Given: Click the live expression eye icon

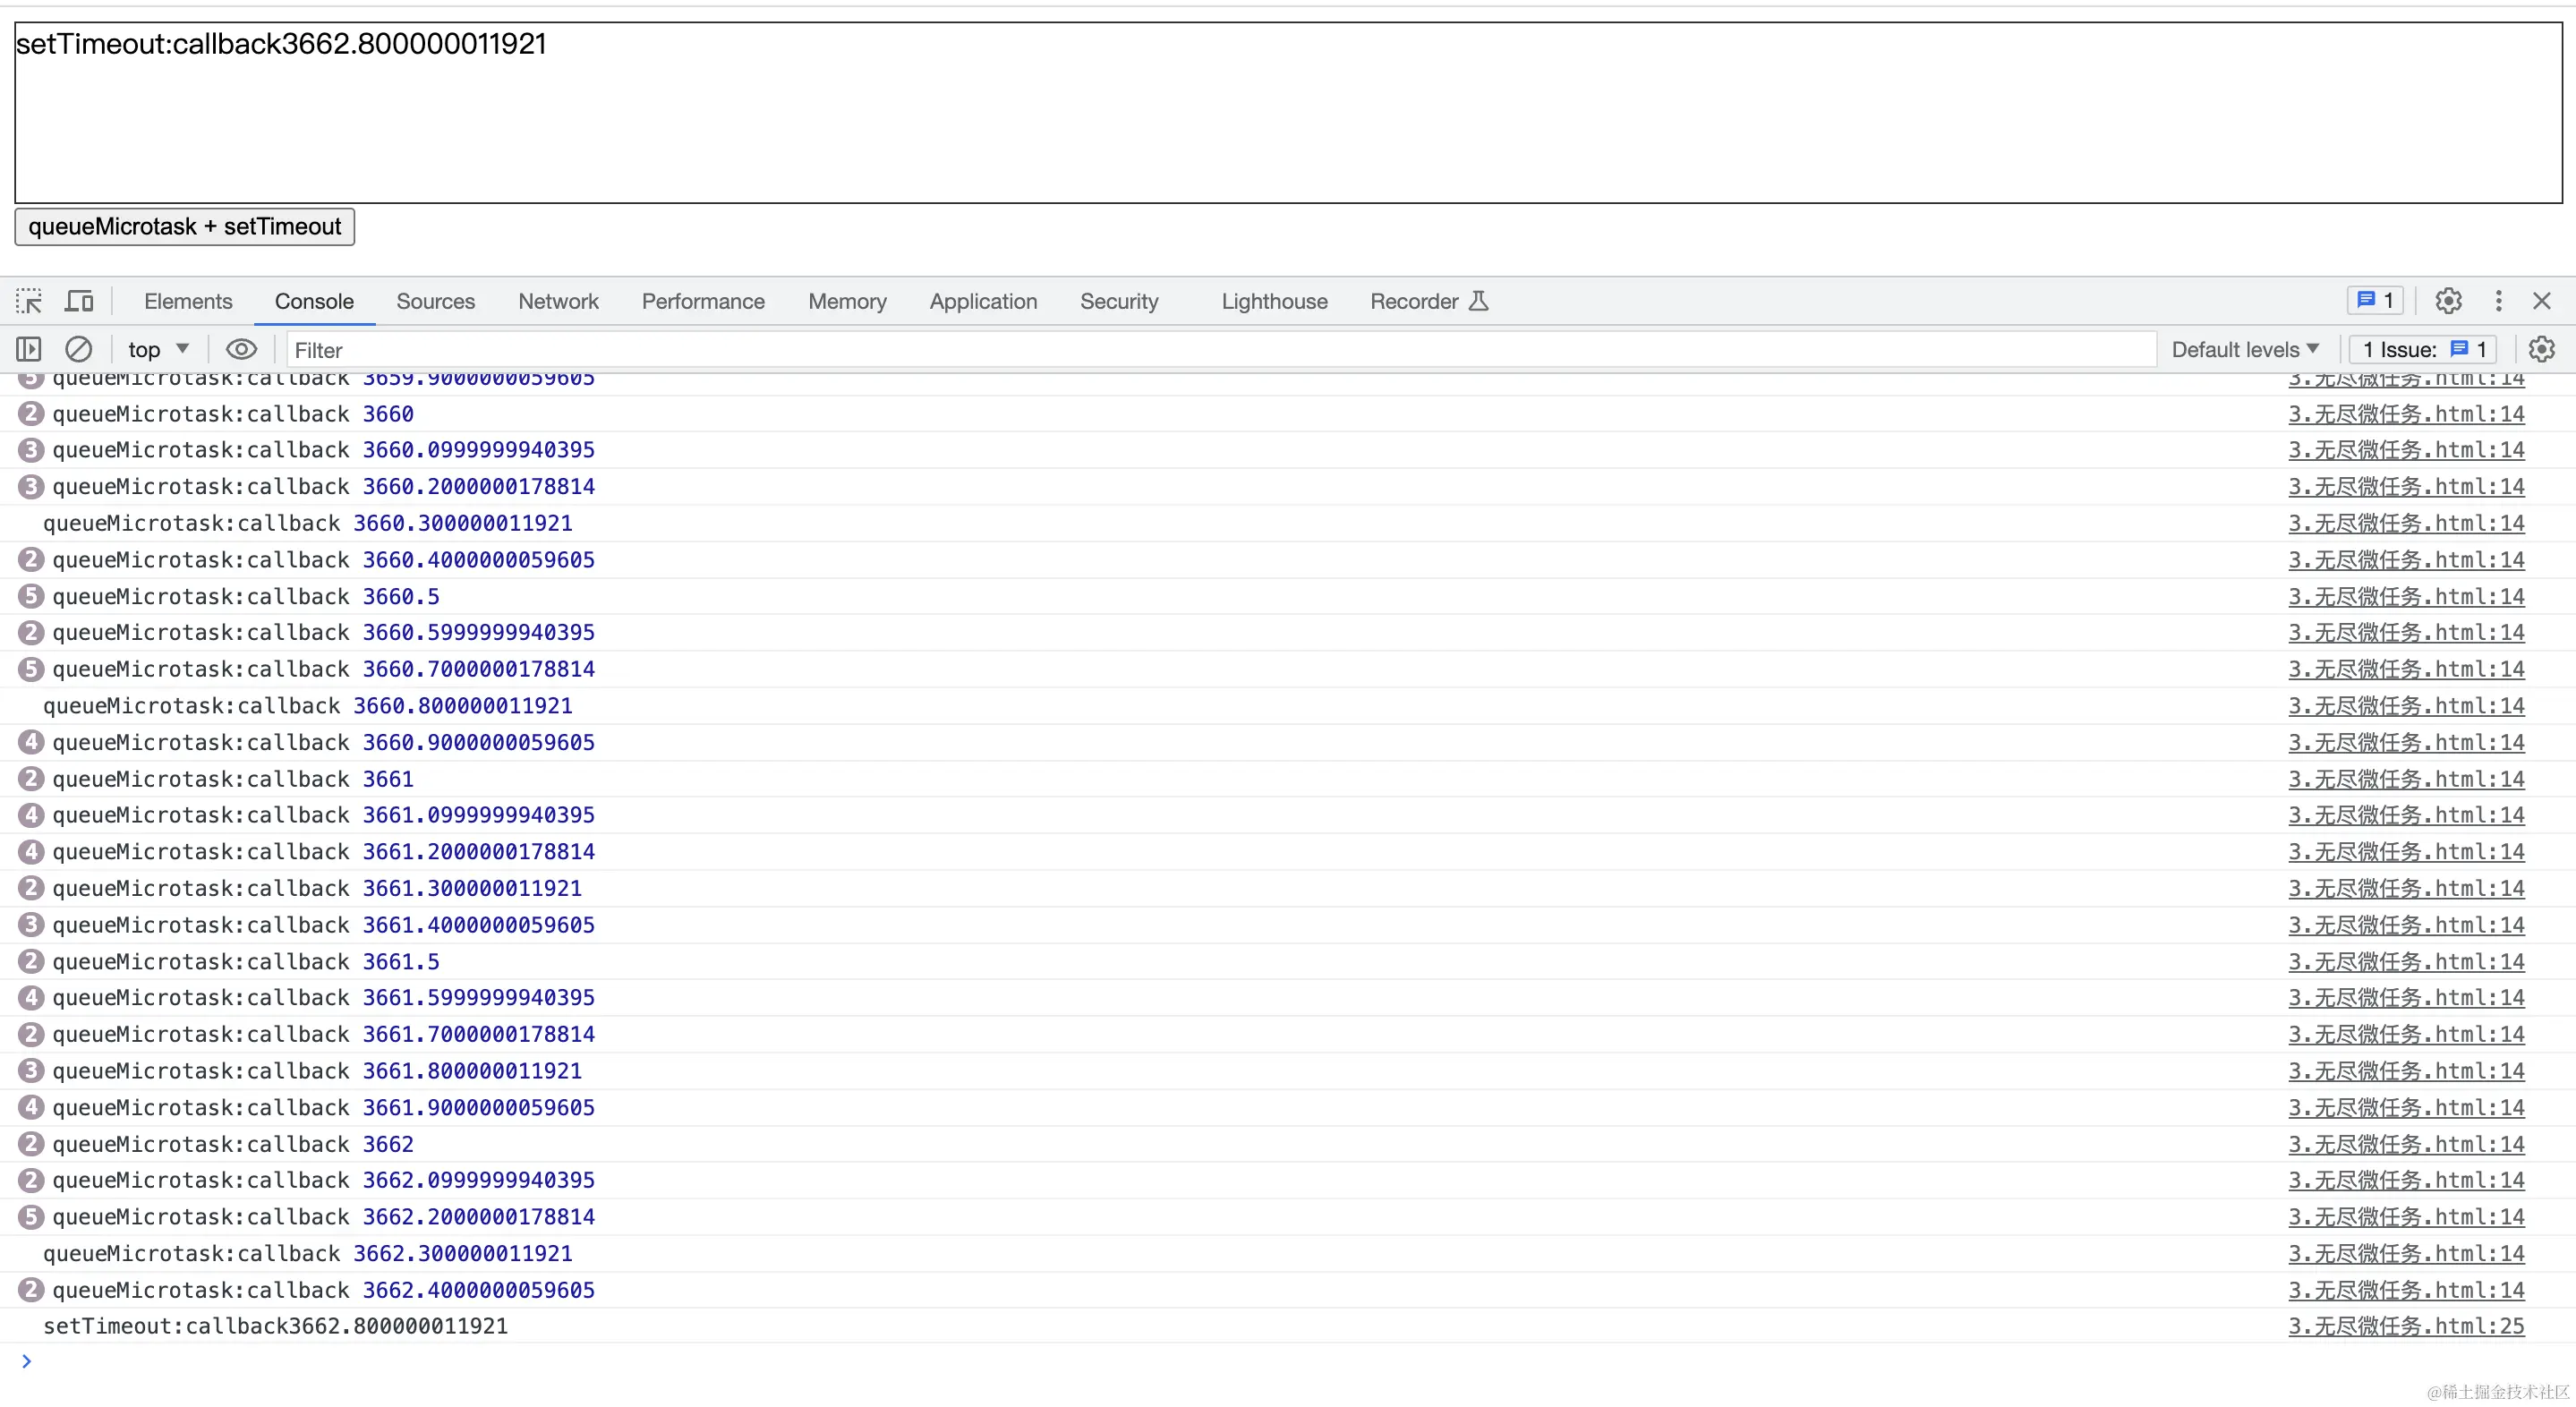Looking at the screenshot, I should (x=241, y=349).
